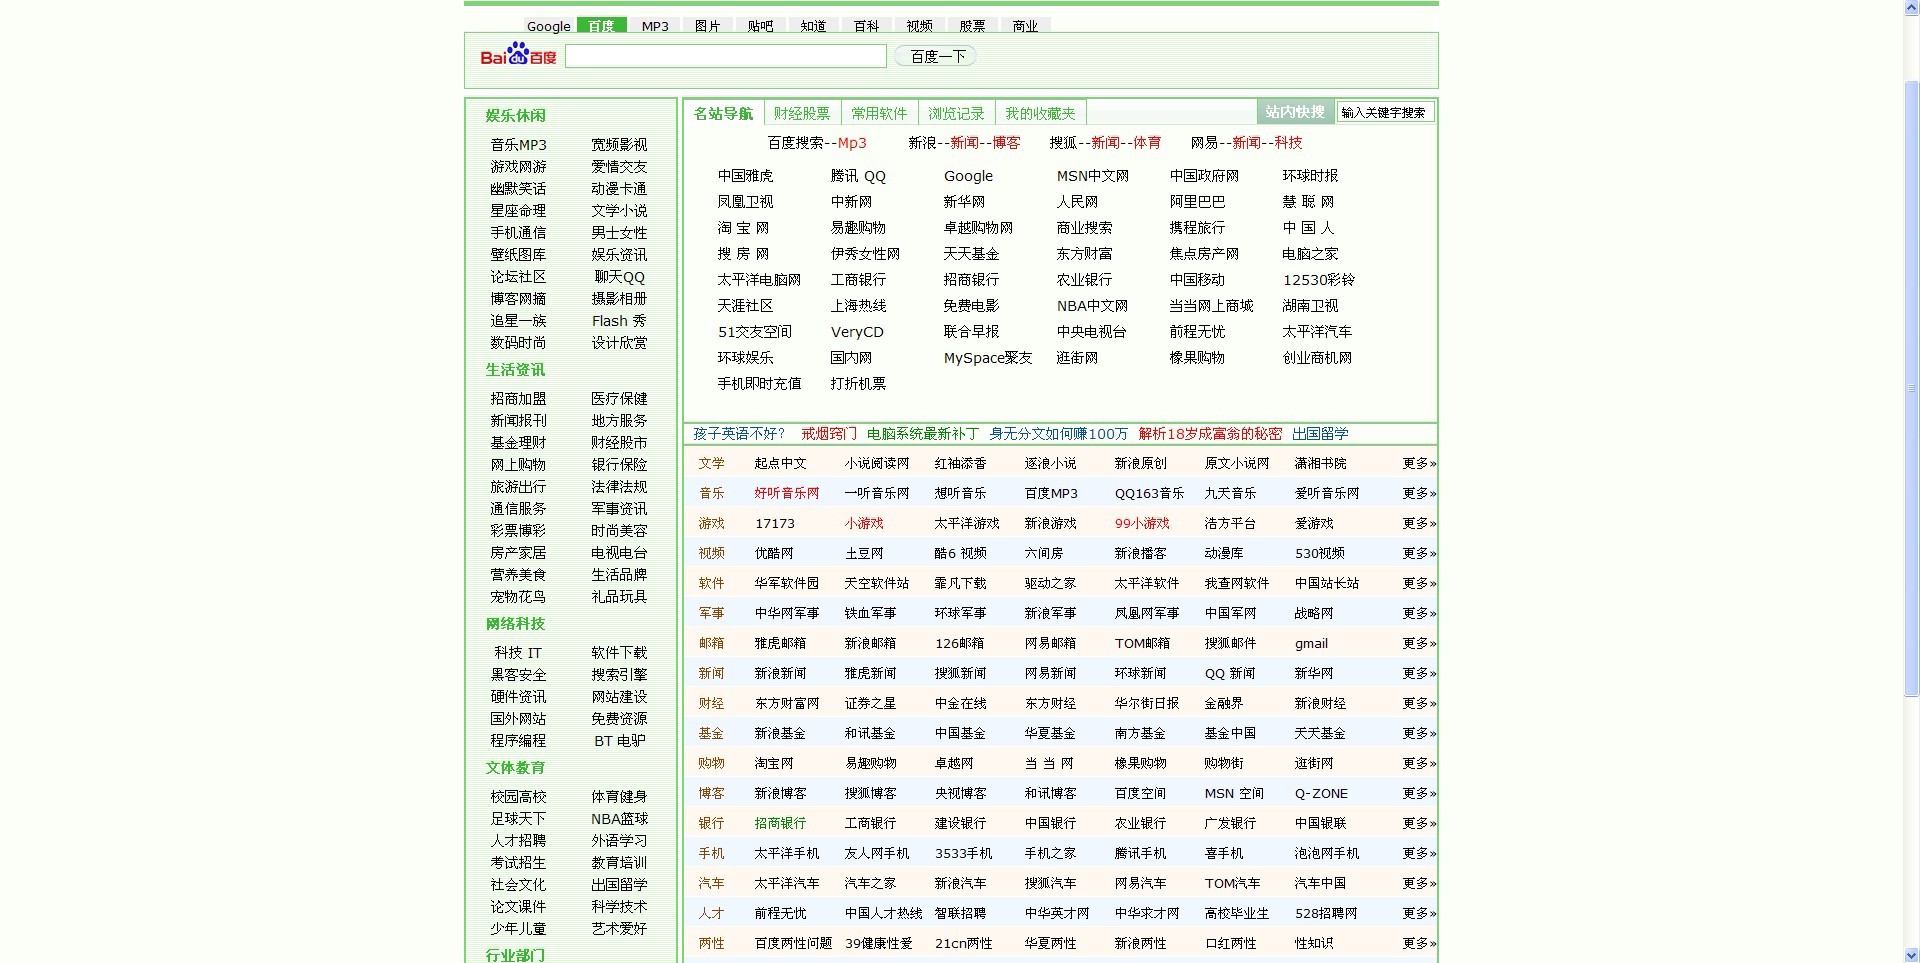Click 聊天QQ in left sidebar

[x=619, y=277]
